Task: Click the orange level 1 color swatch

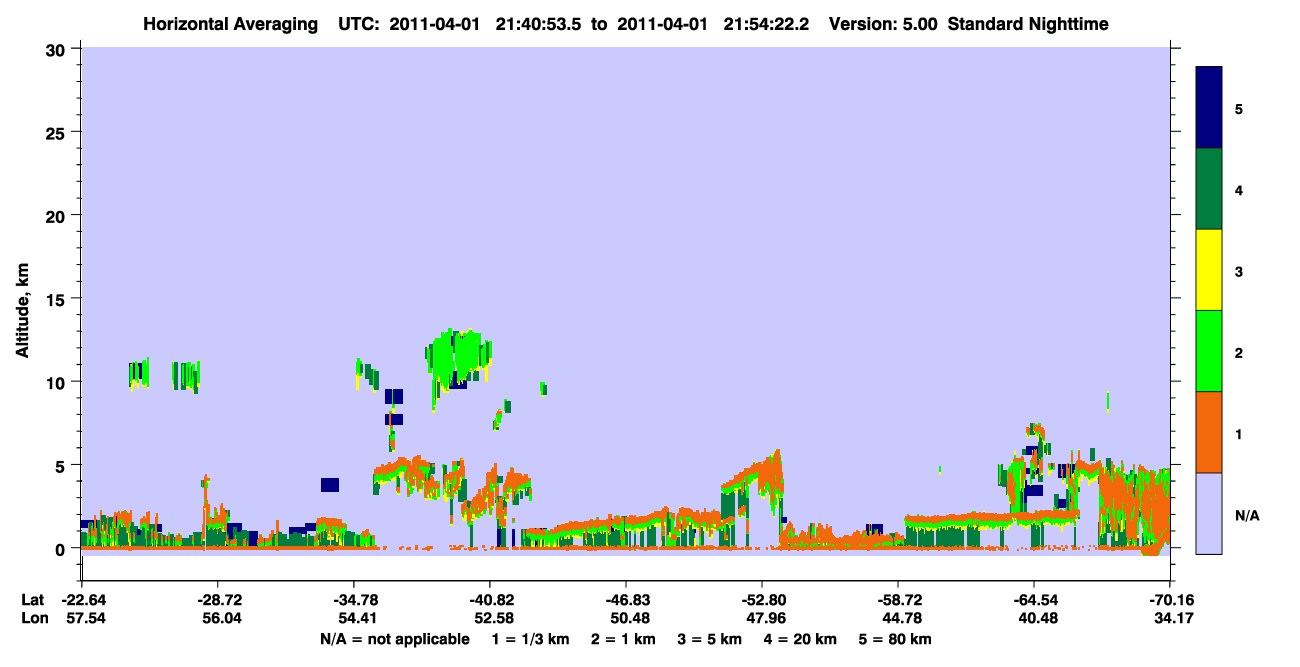Action: (1209, 432)
